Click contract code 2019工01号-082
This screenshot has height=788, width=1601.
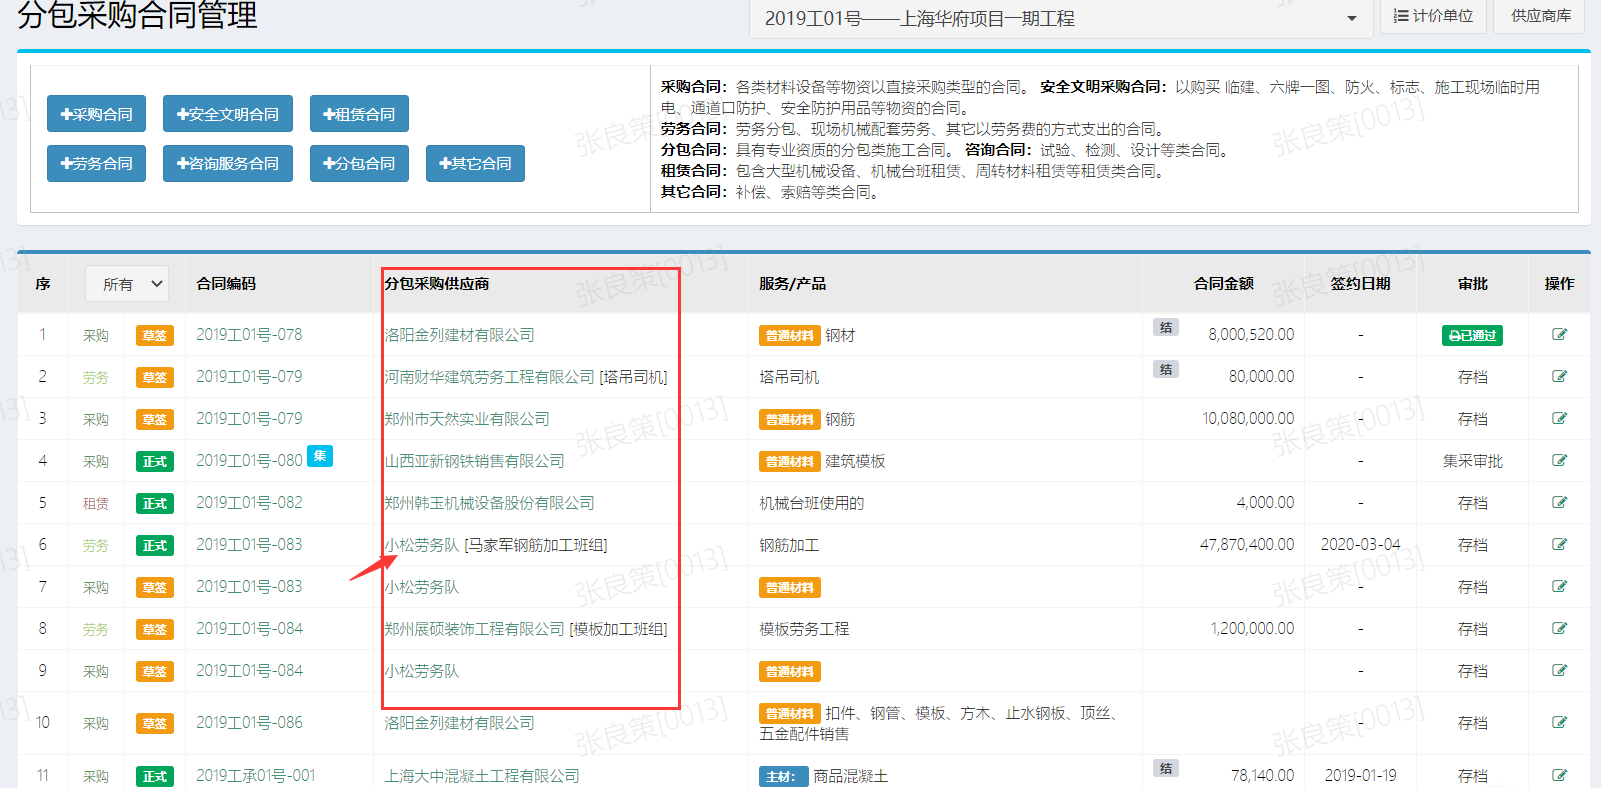click(x=249, y=503)
